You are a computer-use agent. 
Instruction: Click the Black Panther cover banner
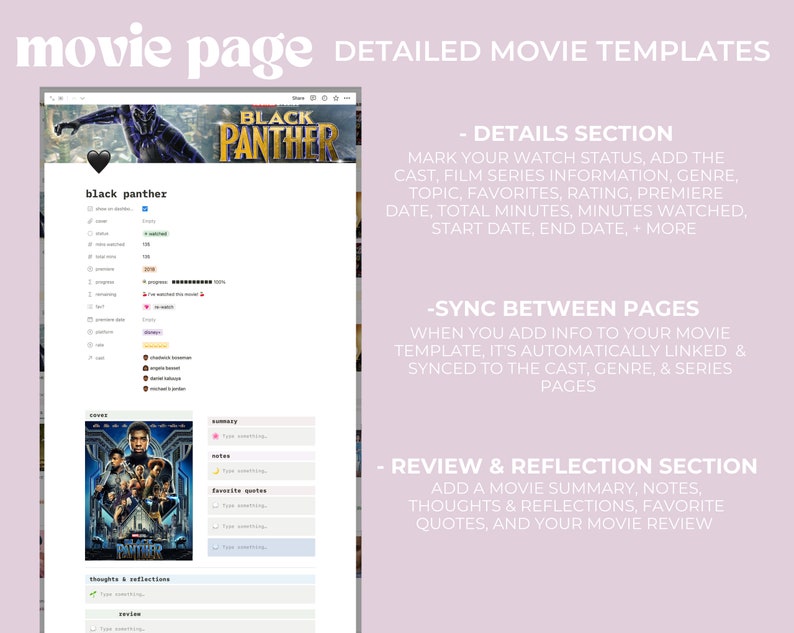pos(201,134)
